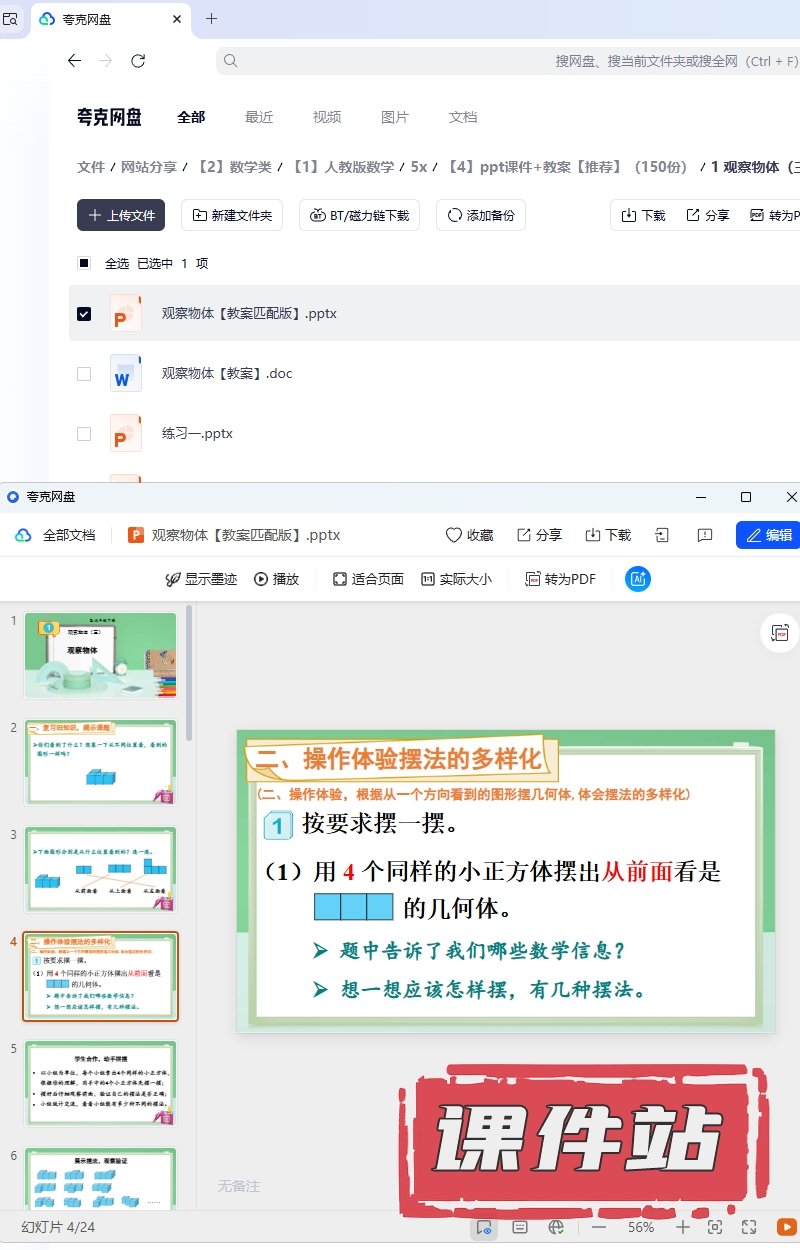Reload page with browser refresh icon

click(x=138, y=61)
